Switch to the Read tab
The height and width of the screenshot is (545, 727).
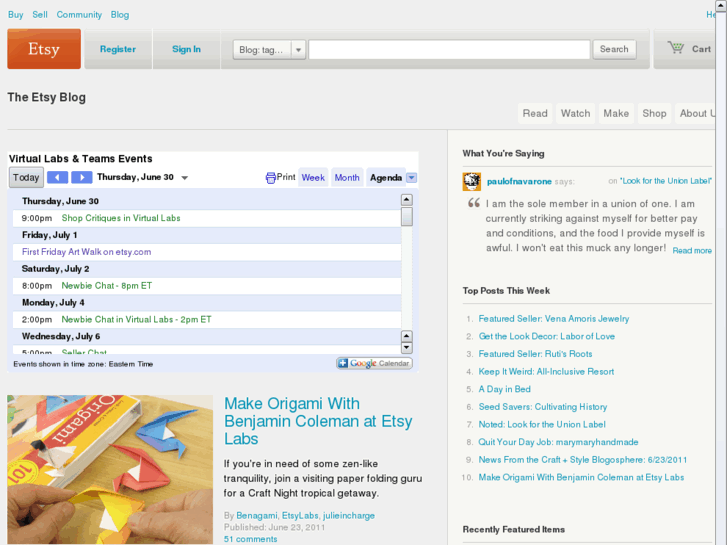pyautogui.click(x=535, y=113)
